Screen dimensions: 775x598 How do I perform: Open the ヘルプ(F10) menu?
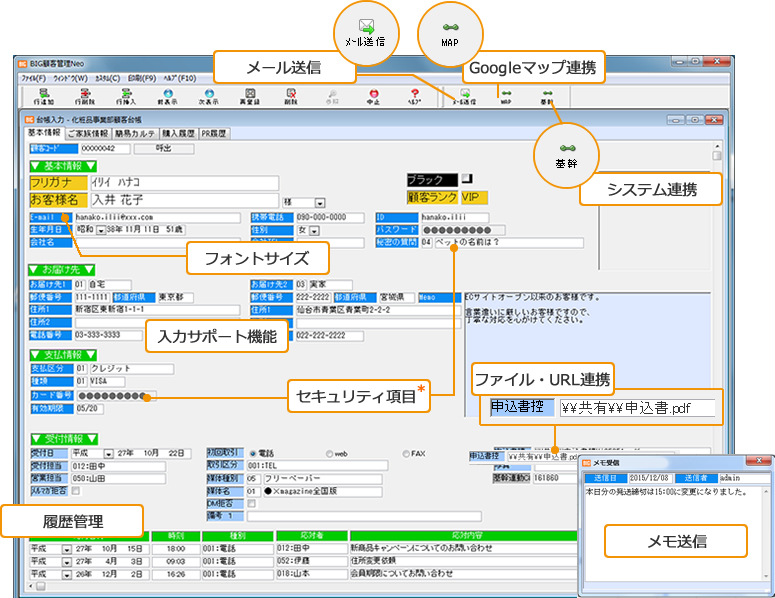(x=180, y=79)
